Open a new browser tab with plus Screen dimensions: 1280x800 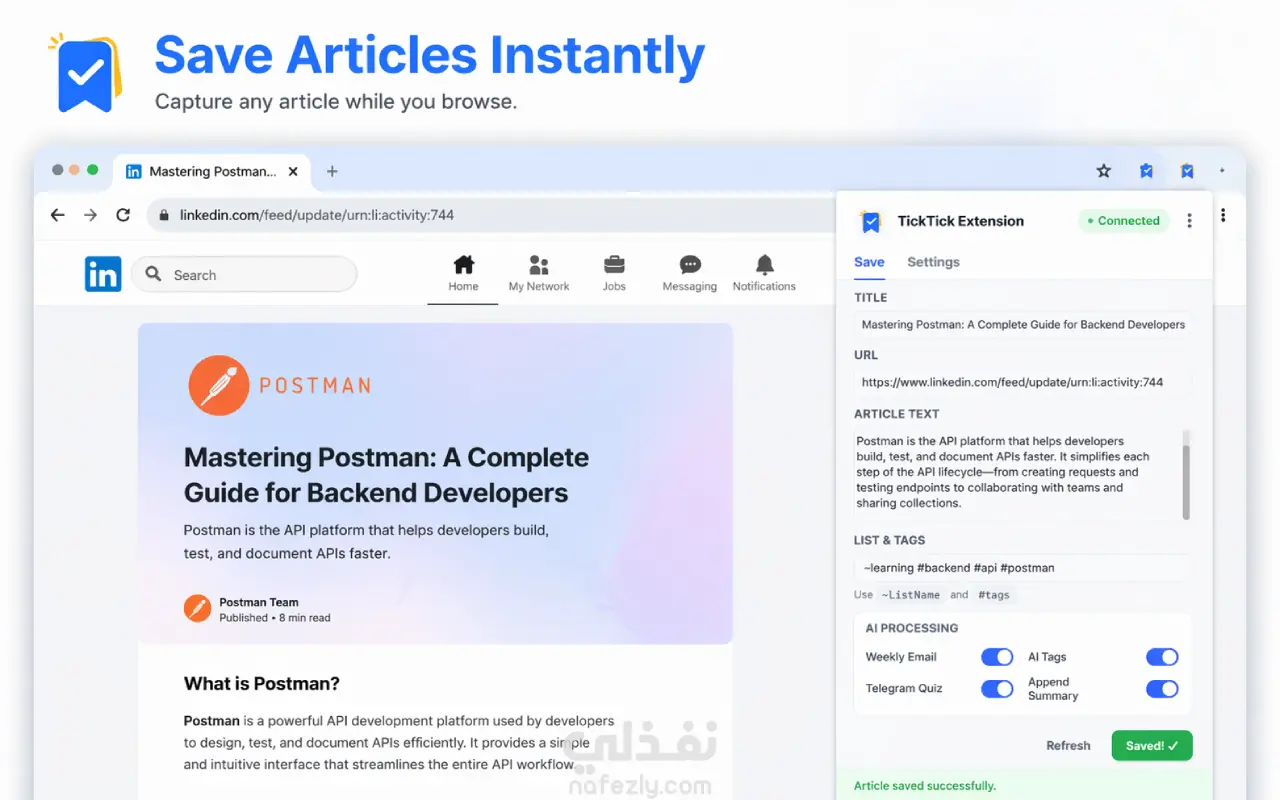pos(332,171)
